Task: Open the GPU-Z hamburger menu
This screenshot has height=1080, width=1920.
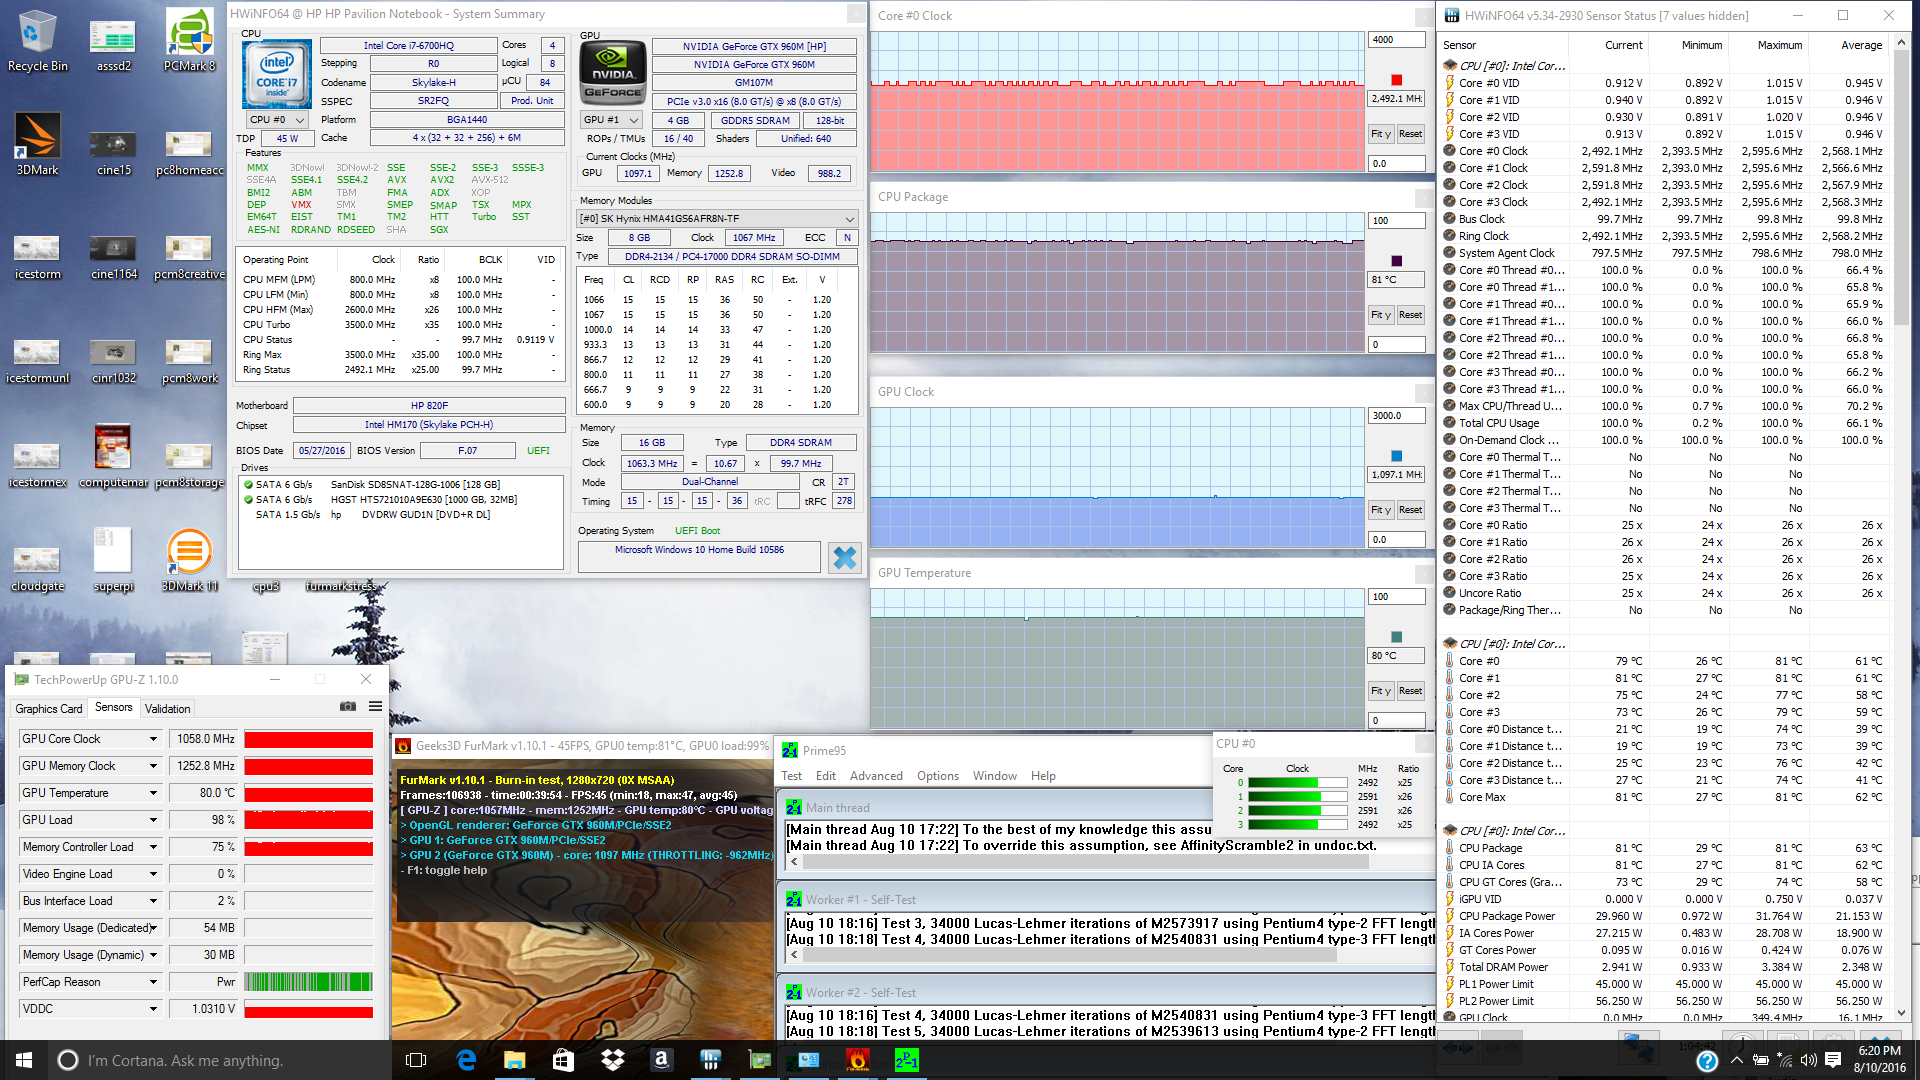Action: 375,707
